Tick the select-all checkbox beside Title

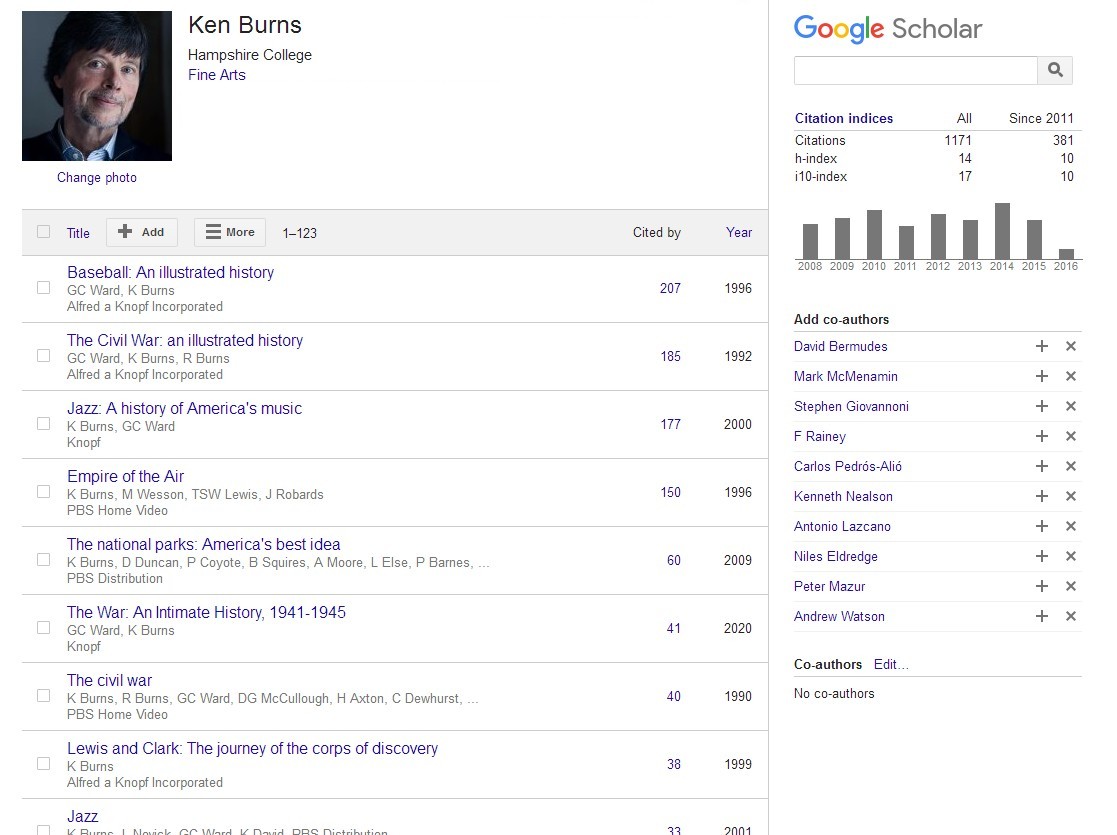coord(43,232)
